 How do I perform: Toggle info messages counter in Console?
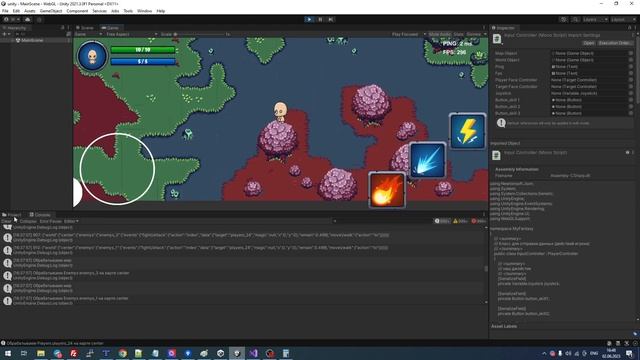click(x=442, y=221)
